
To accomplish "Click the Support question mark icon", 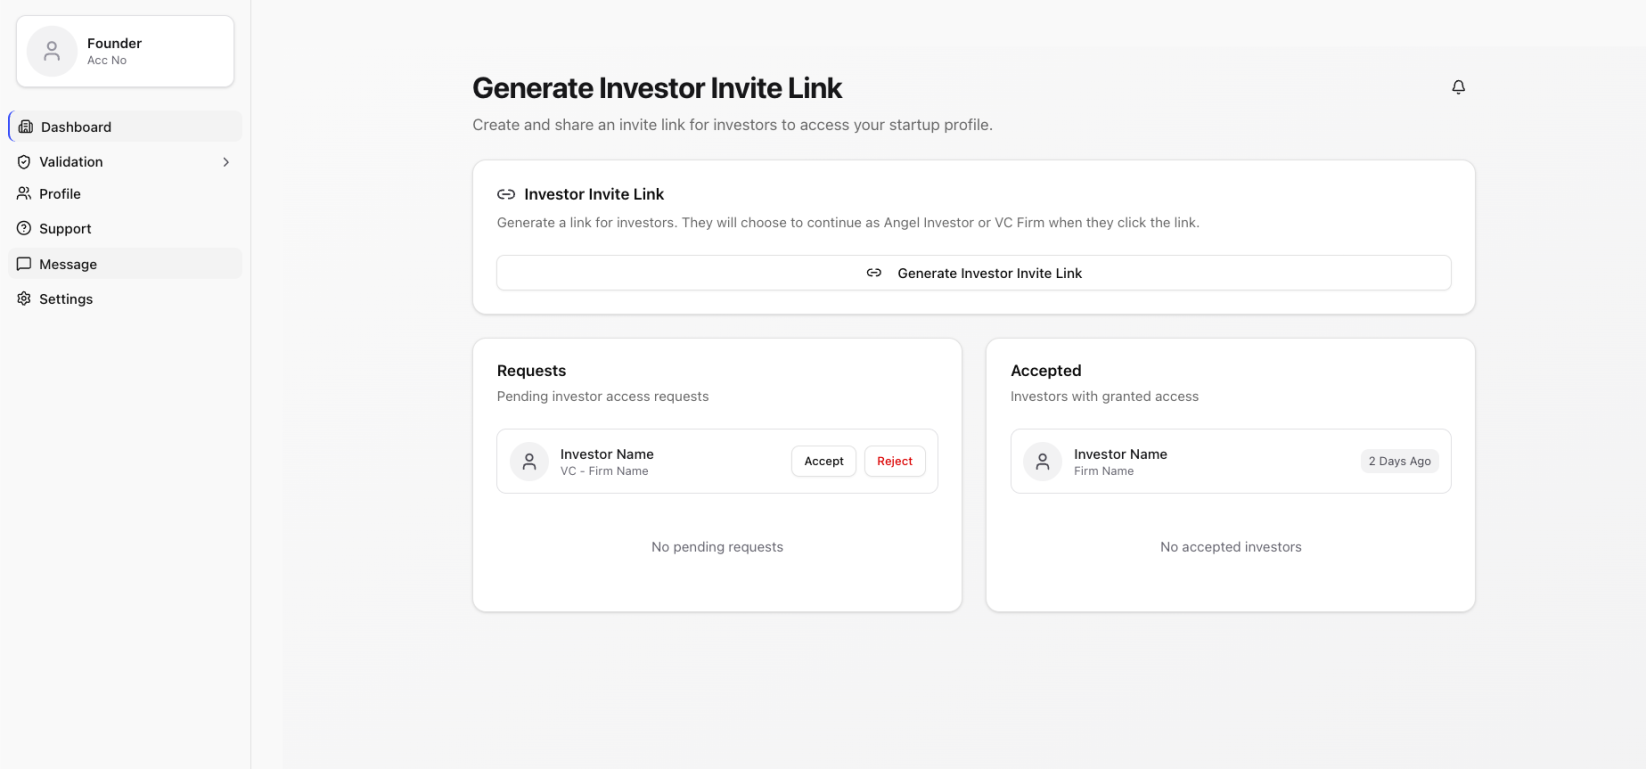I will coord(24,229).
